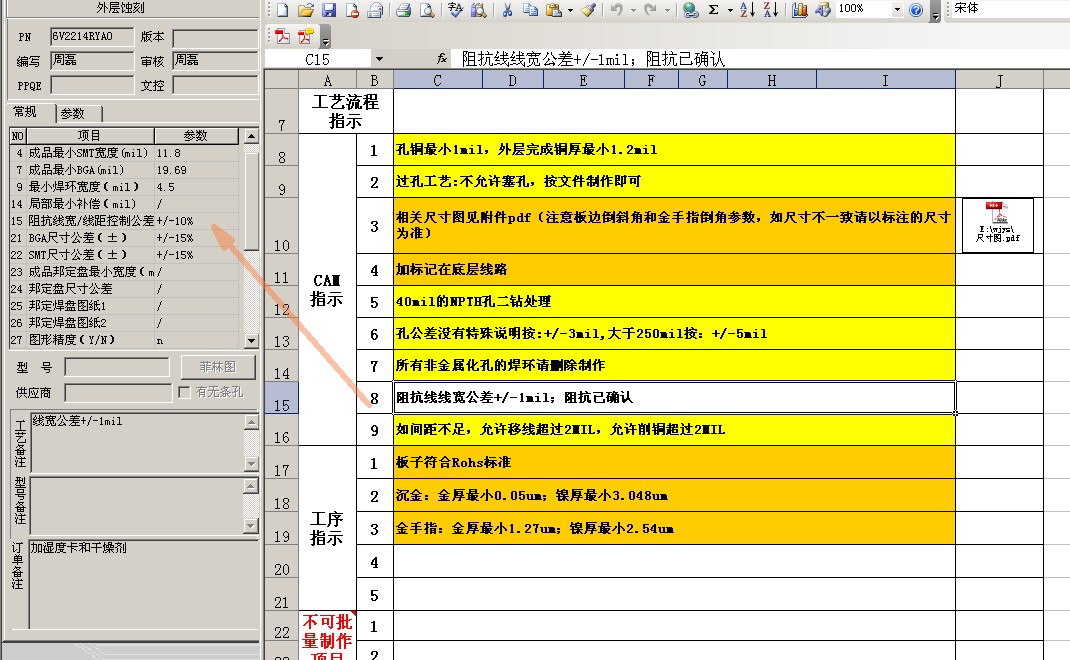Switch to the 参数 tab

72,113
